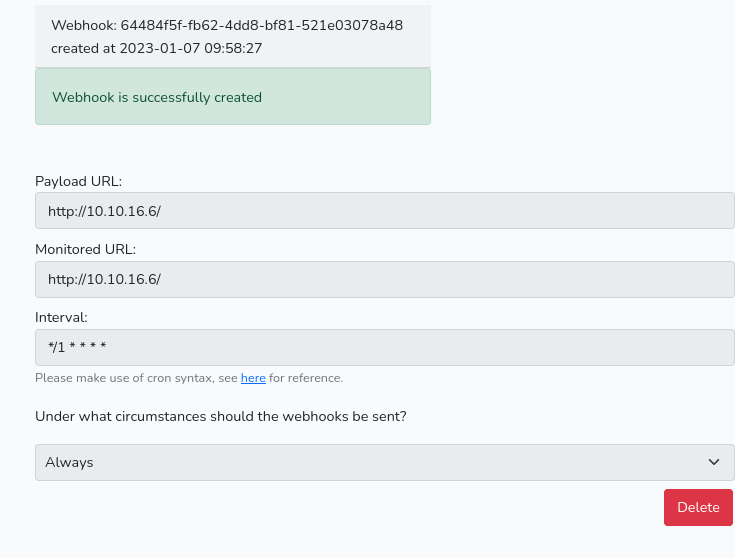Click the time 09:58:27 in the header
Image resolution: width=735 pixels, height=558 pixels.
(233, 48)
